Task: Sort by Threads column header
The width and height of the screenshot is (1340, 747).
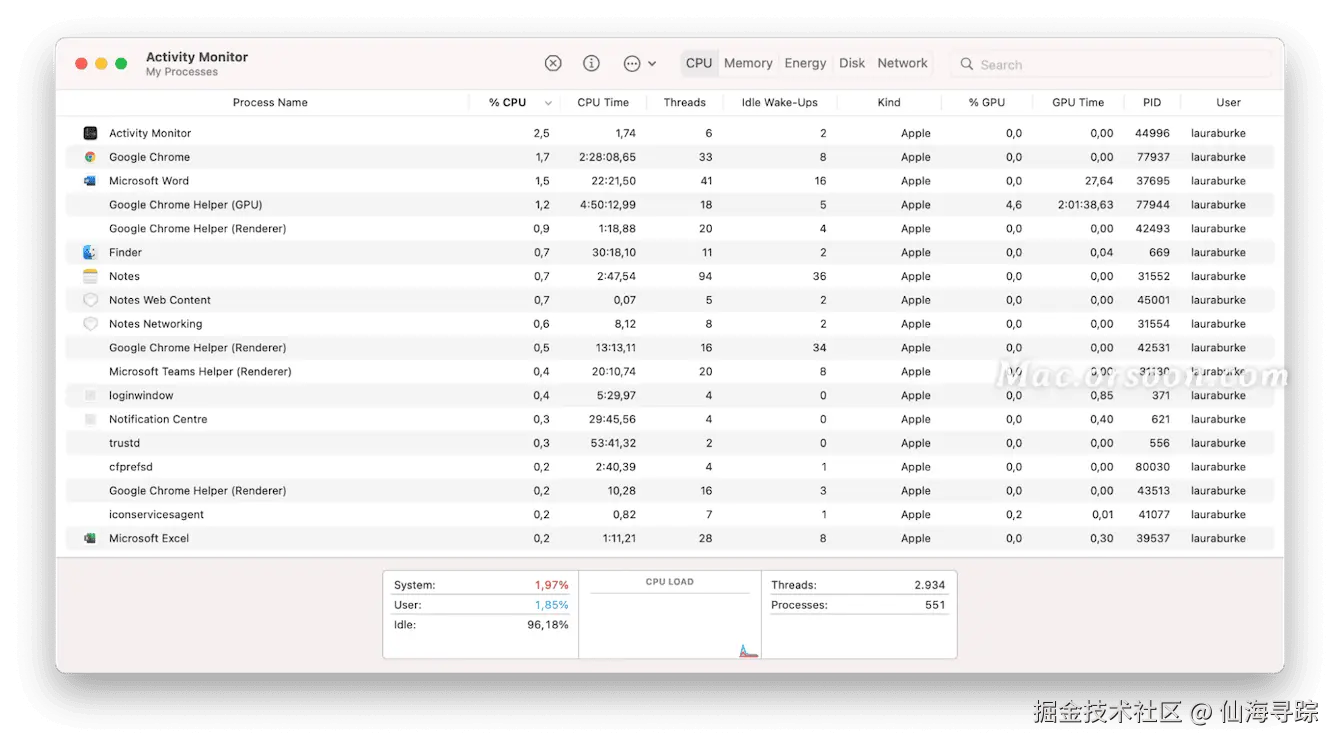Action: coord(684,102)
